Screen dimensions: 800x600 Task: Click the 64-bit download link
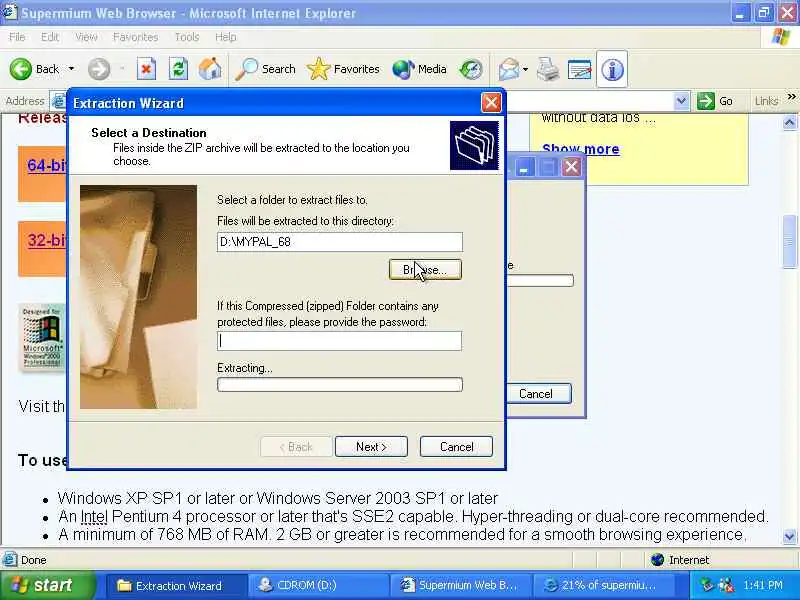pyautogui.click(x=46, y=165)
